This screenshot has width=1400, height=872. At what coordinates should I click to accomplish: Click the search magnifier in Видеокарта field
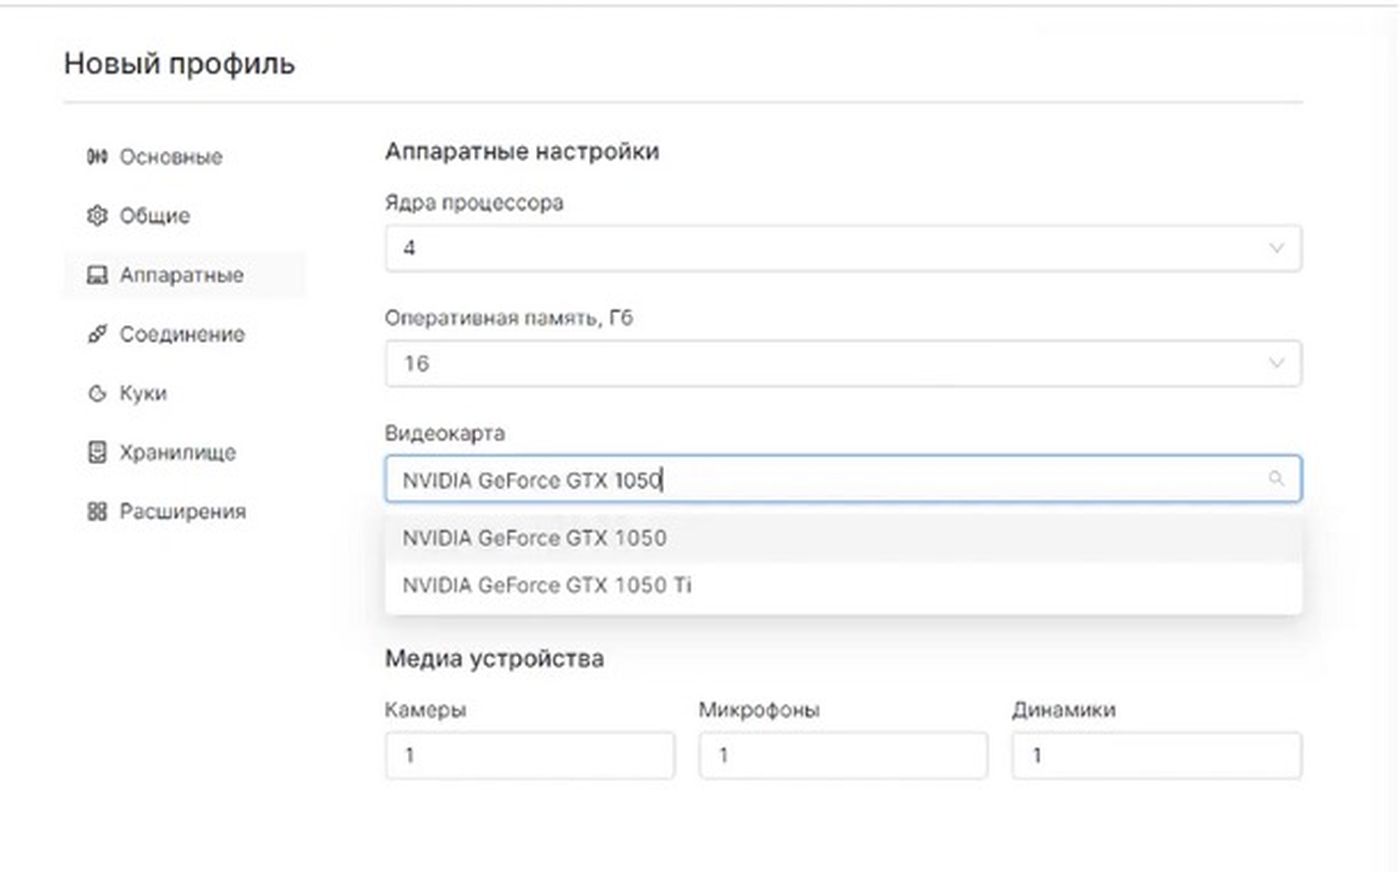coord(1276,479)
